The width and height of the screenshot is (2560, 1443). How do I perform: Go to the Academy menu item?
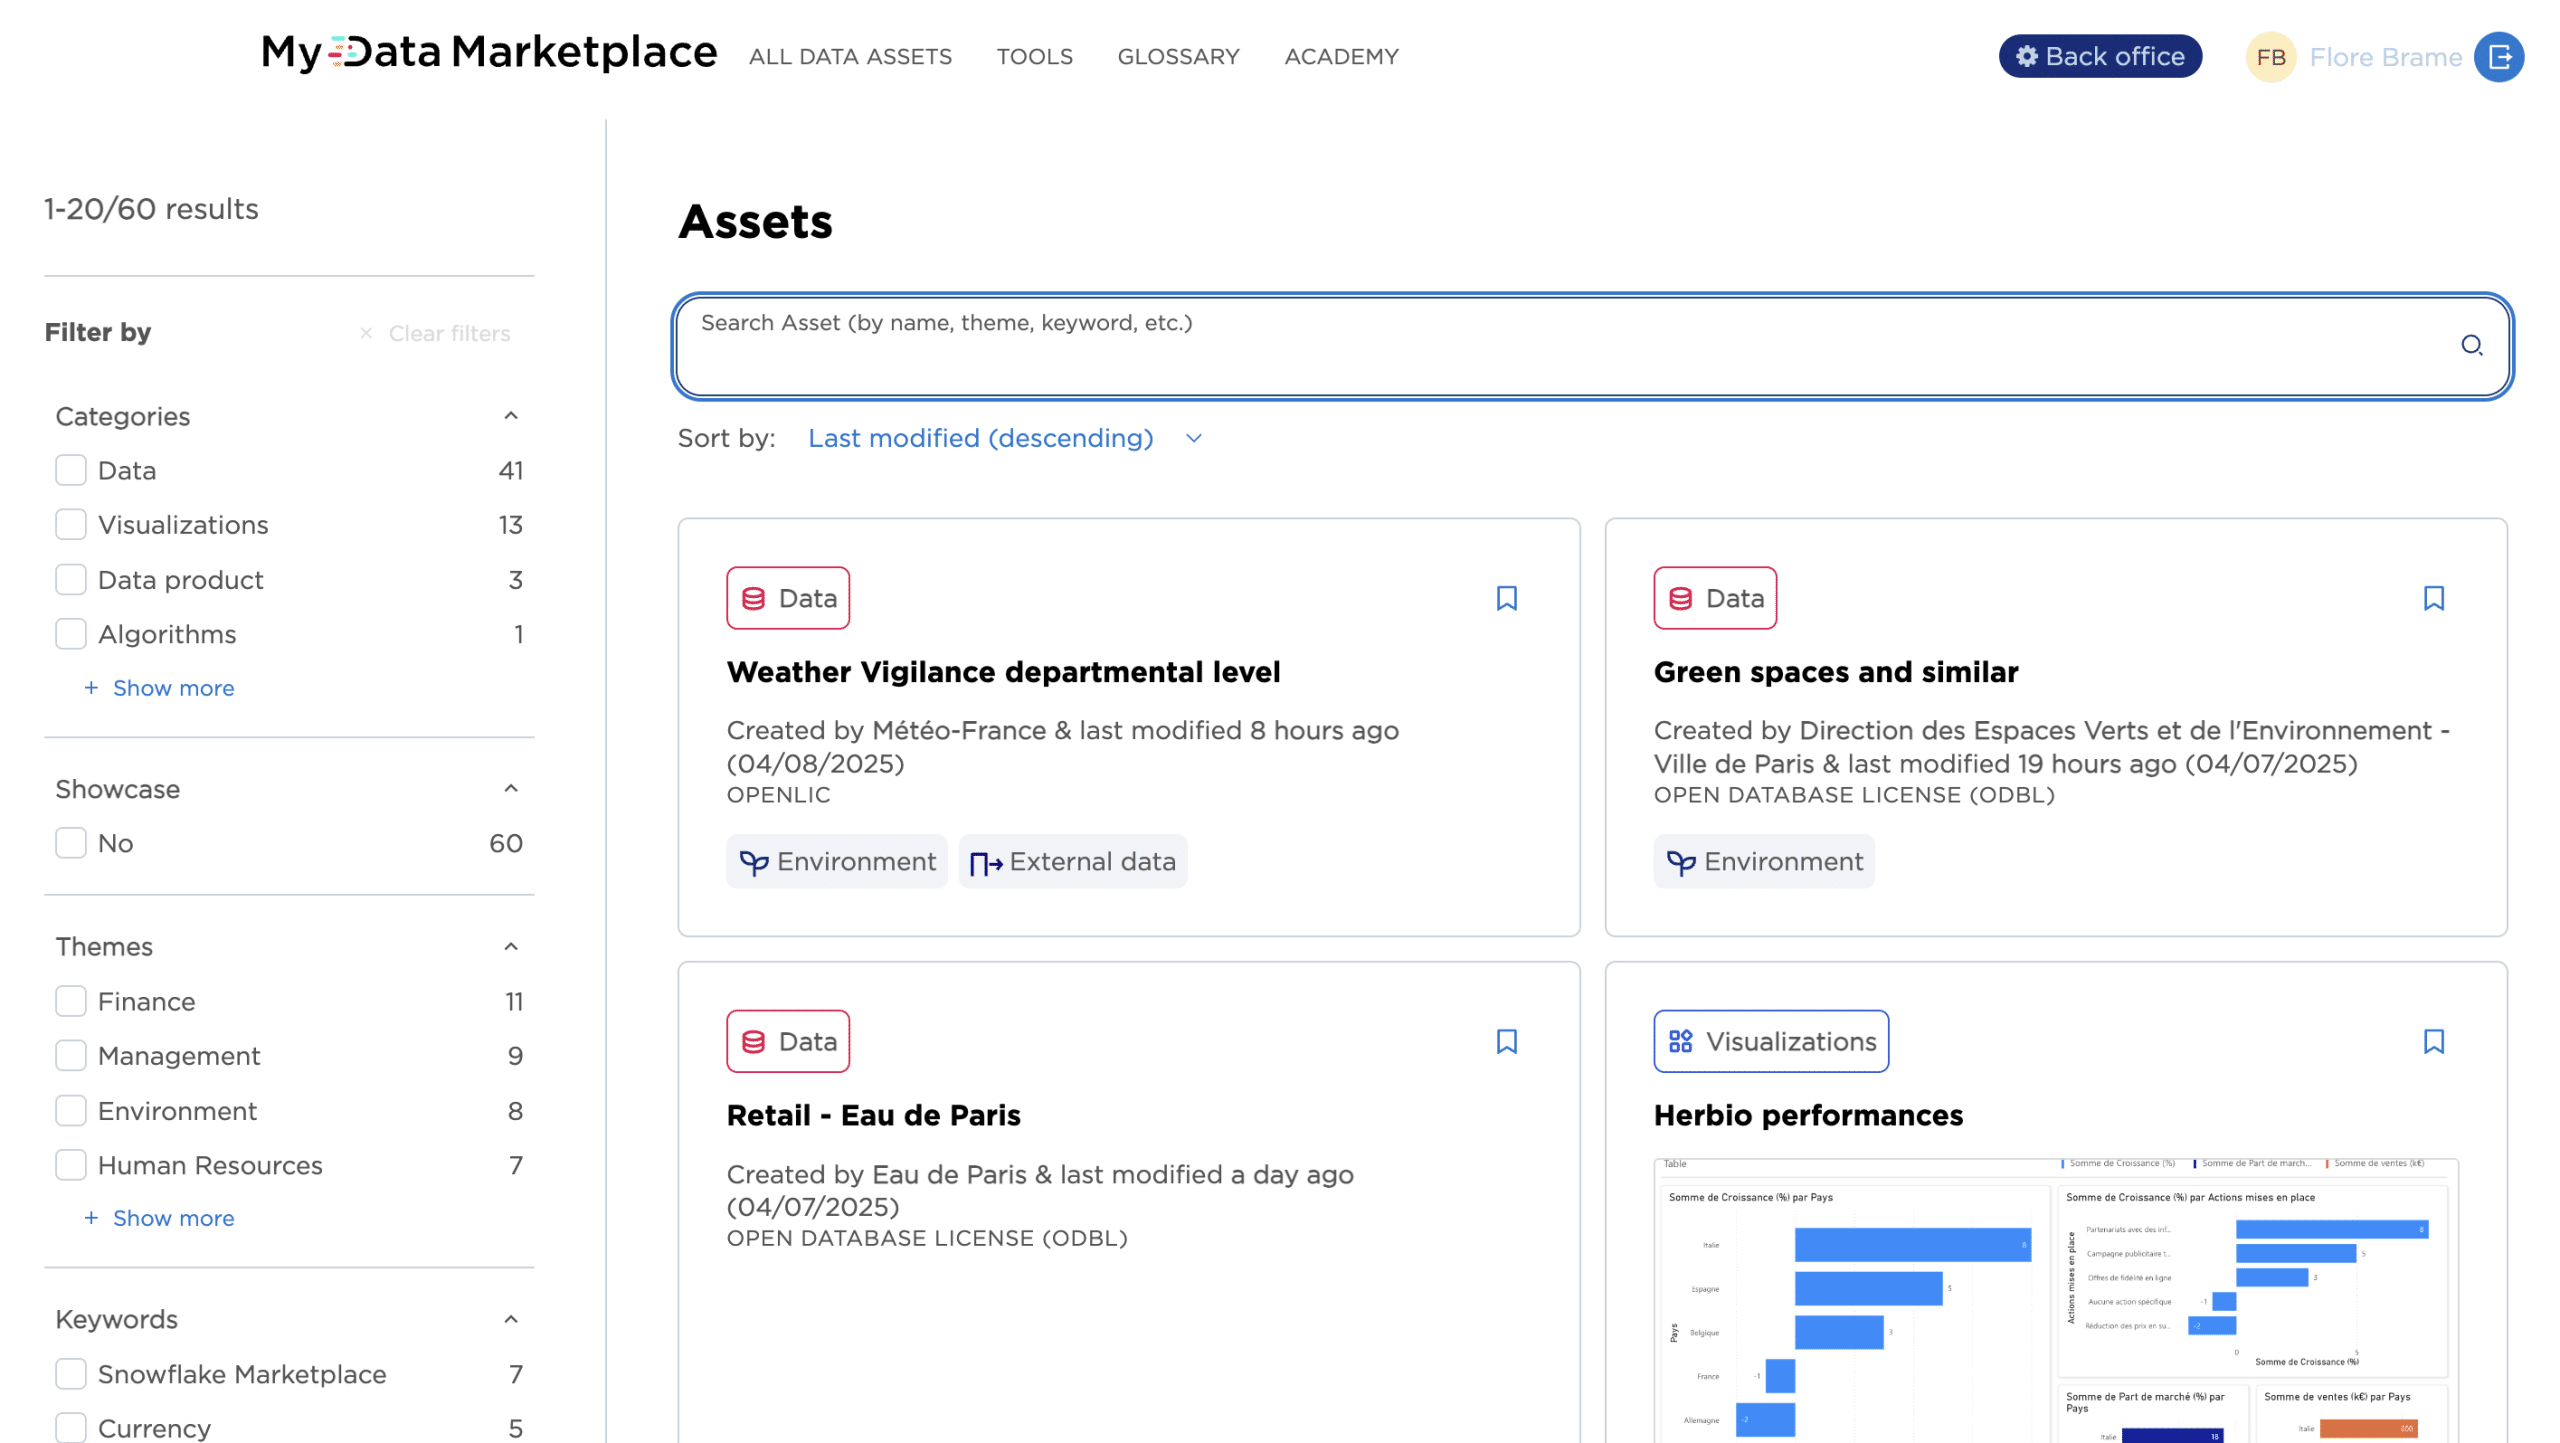click(x=1341, y=57)
